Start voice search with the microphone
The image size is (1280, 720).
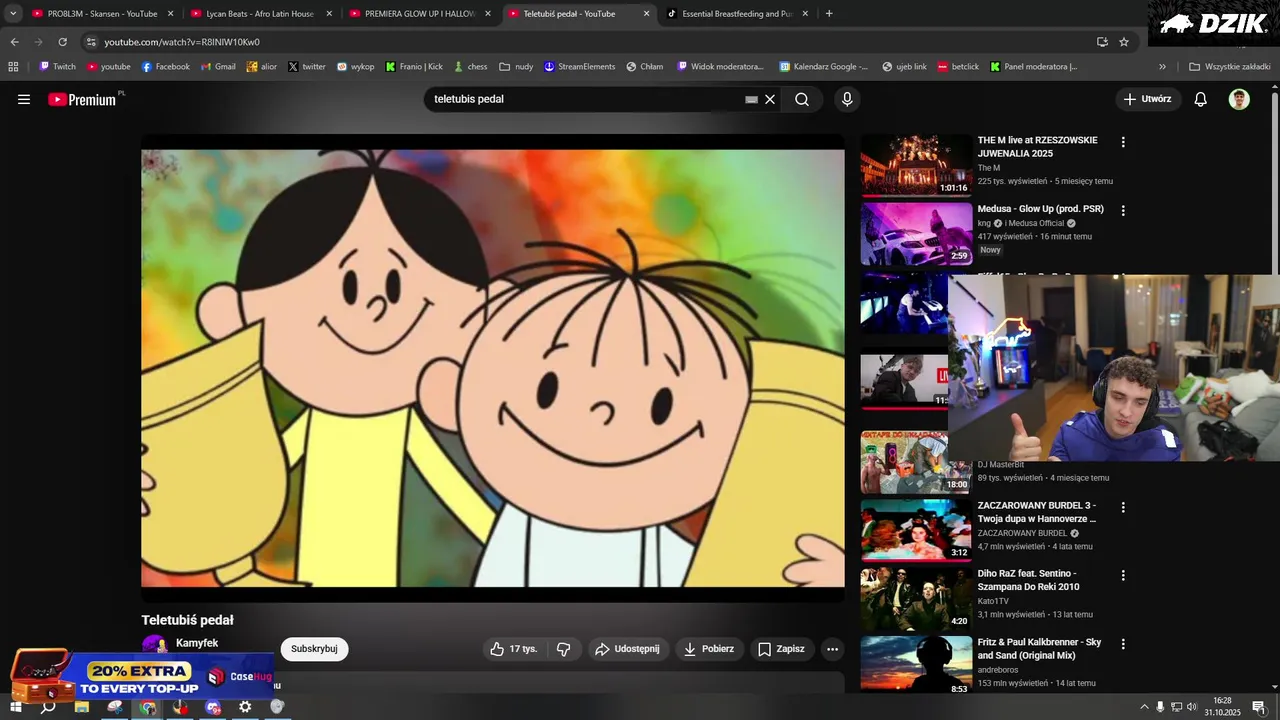(847, 99)
